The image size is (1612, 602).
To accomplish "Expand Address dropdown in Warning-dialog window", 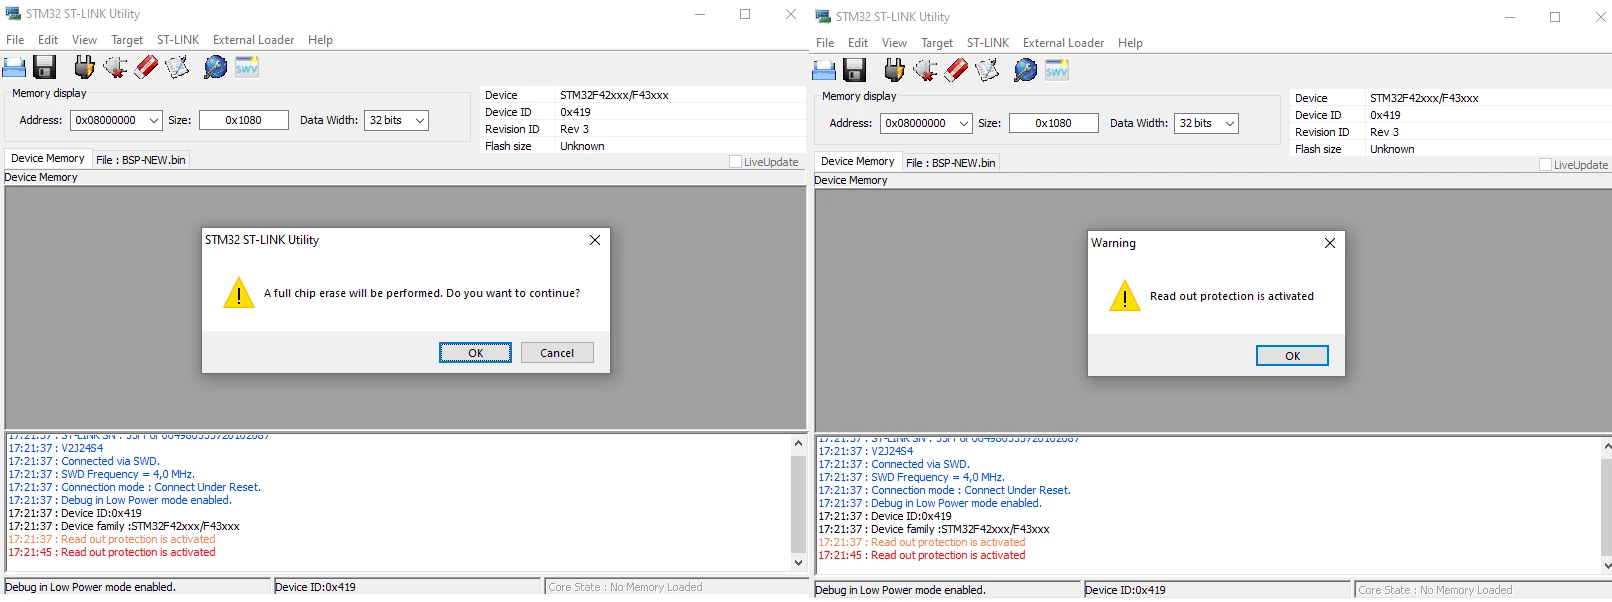I will [964, 124].
